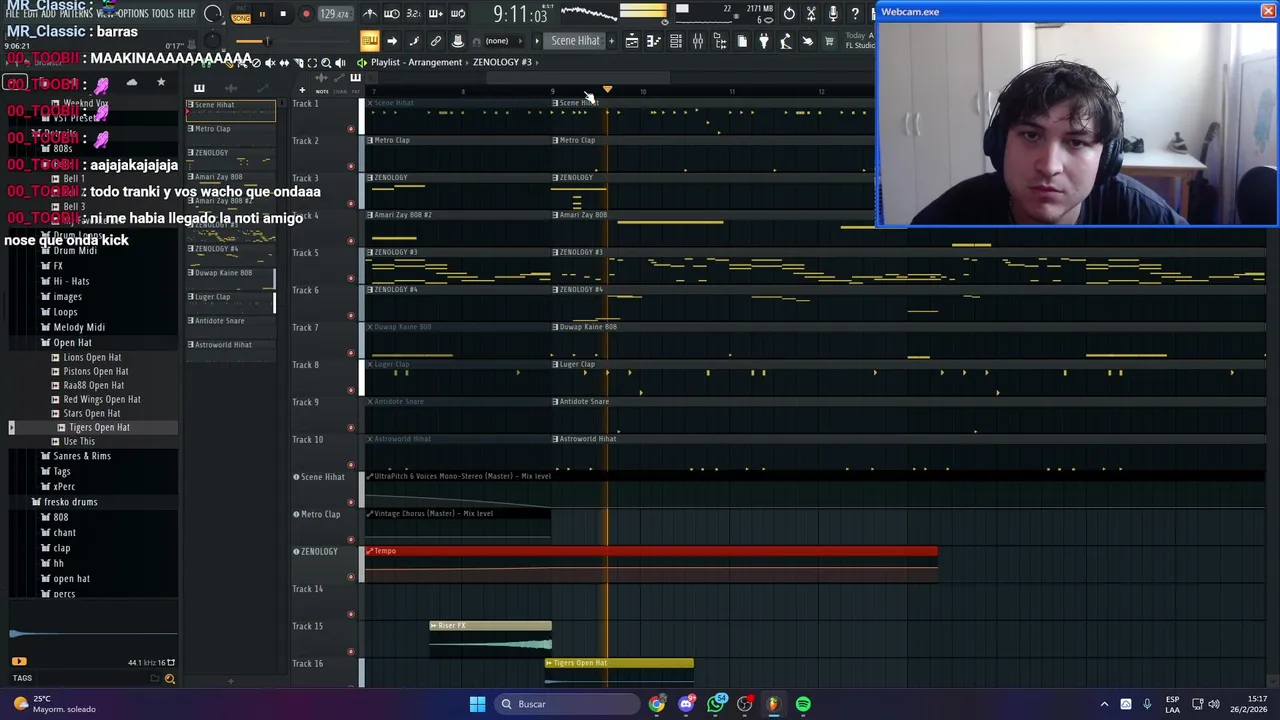1280x720 pixels.
Task: Switch playlist header to NOTE mode
Action: [322, 91]
